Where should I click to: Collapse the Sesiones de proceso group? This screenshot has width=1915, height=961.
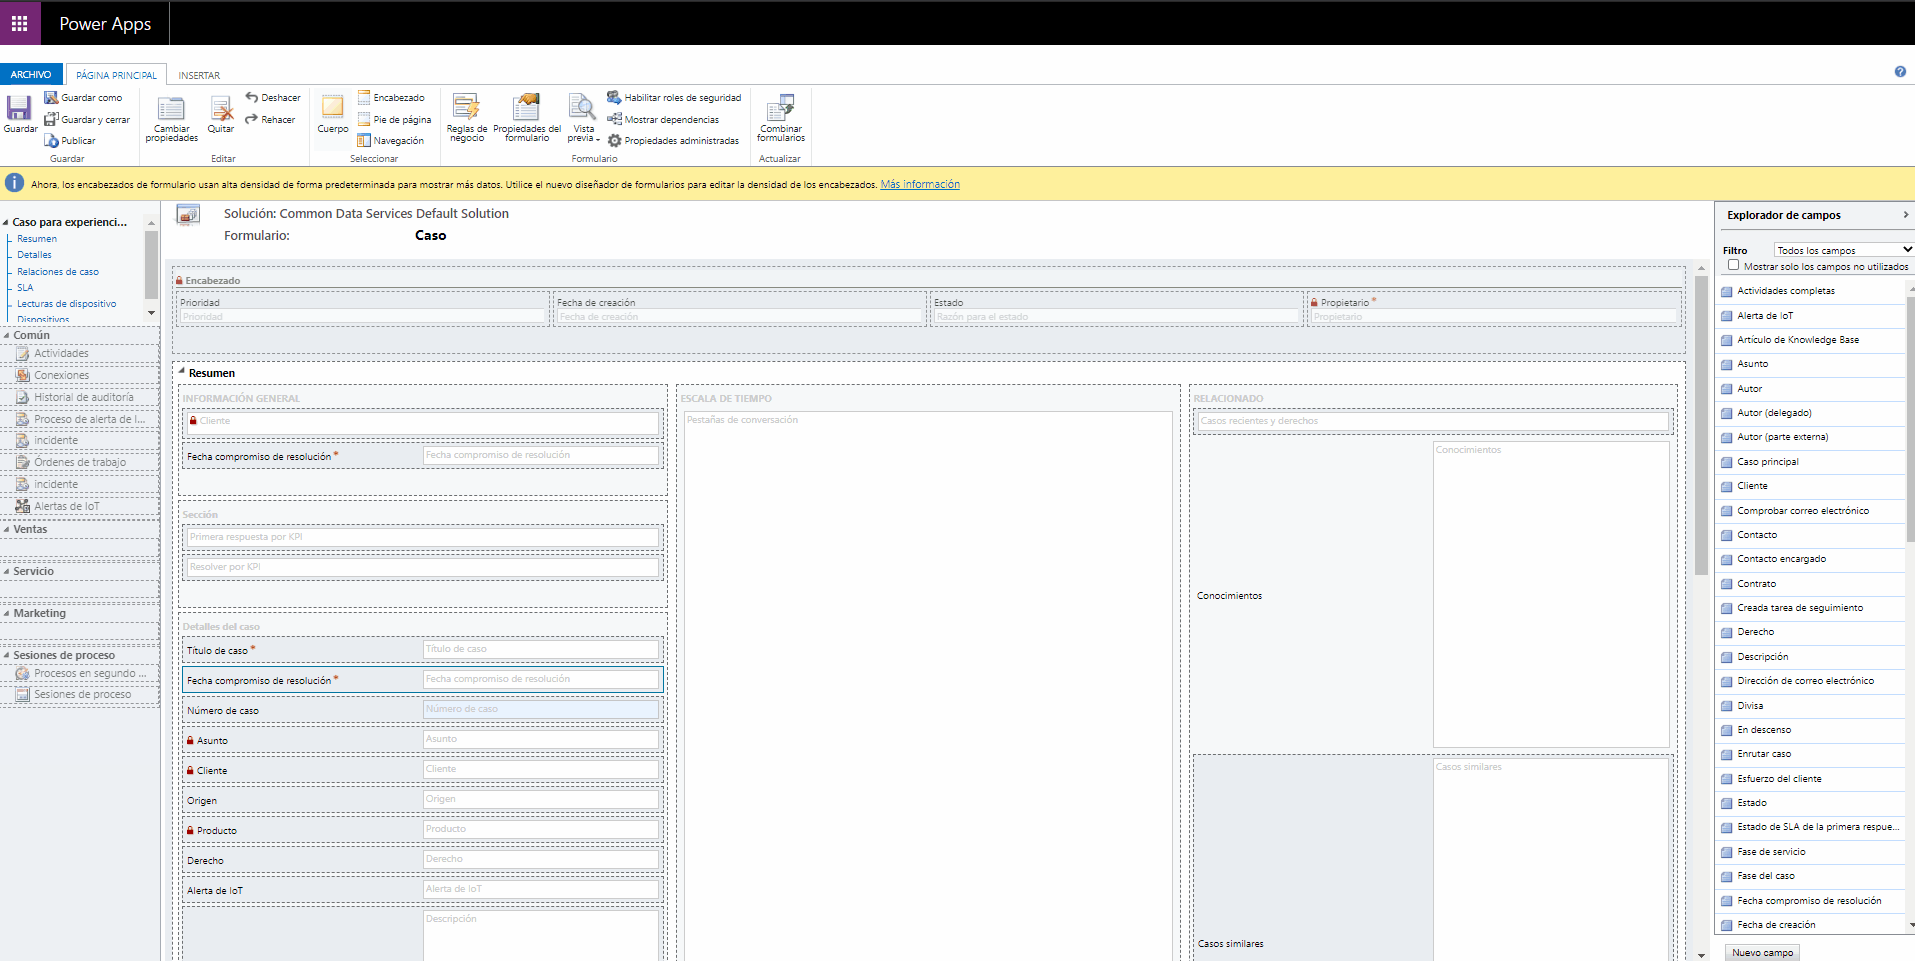(6, 655)
